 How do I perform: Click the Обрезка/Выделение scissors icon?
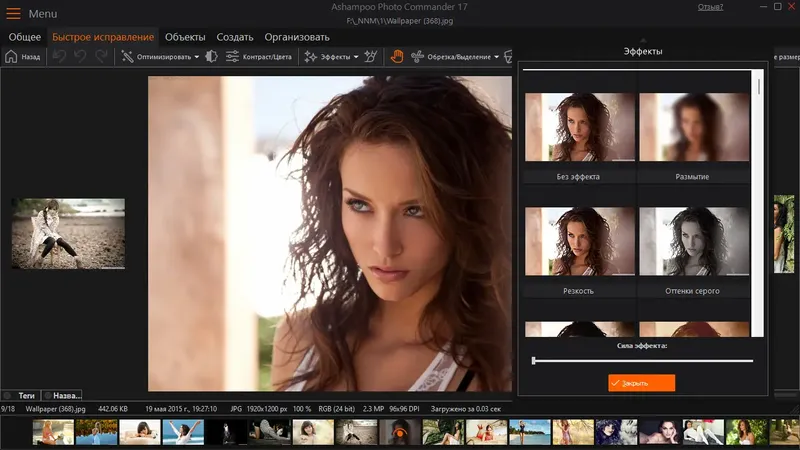[x=417, y=57]
